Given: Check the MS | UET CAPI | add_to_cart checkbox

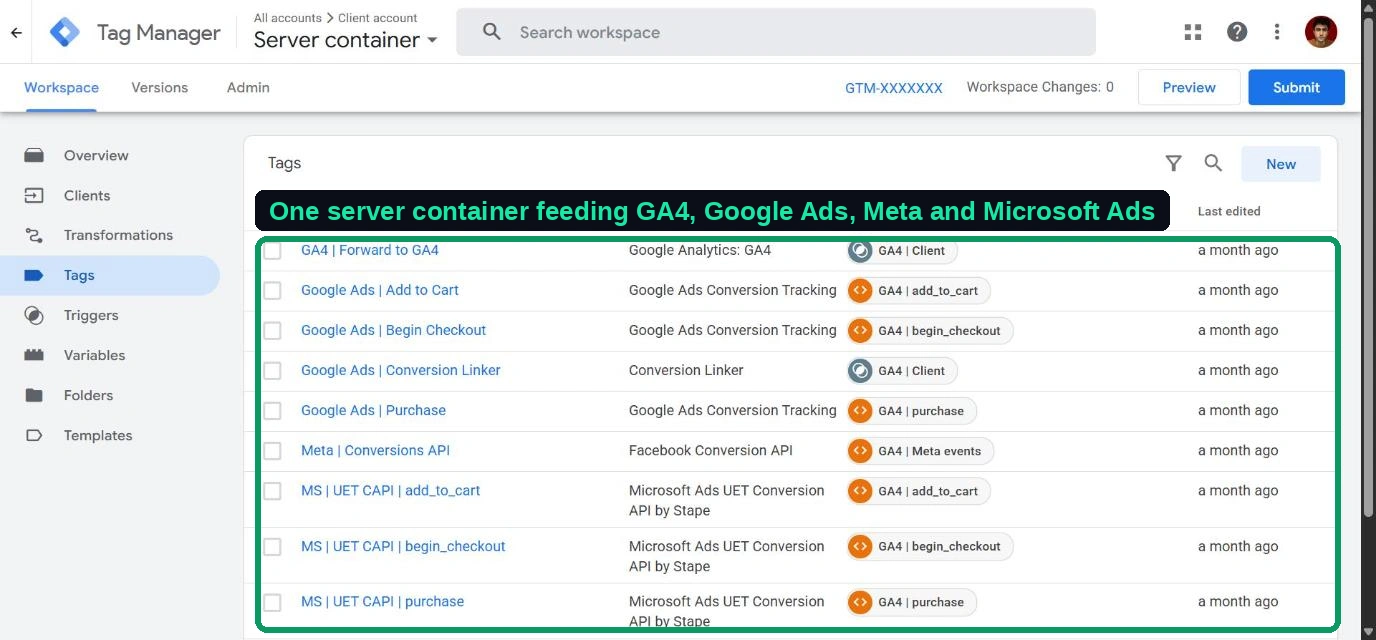Looking at the screenshot, I should click(x=272, y=491).
